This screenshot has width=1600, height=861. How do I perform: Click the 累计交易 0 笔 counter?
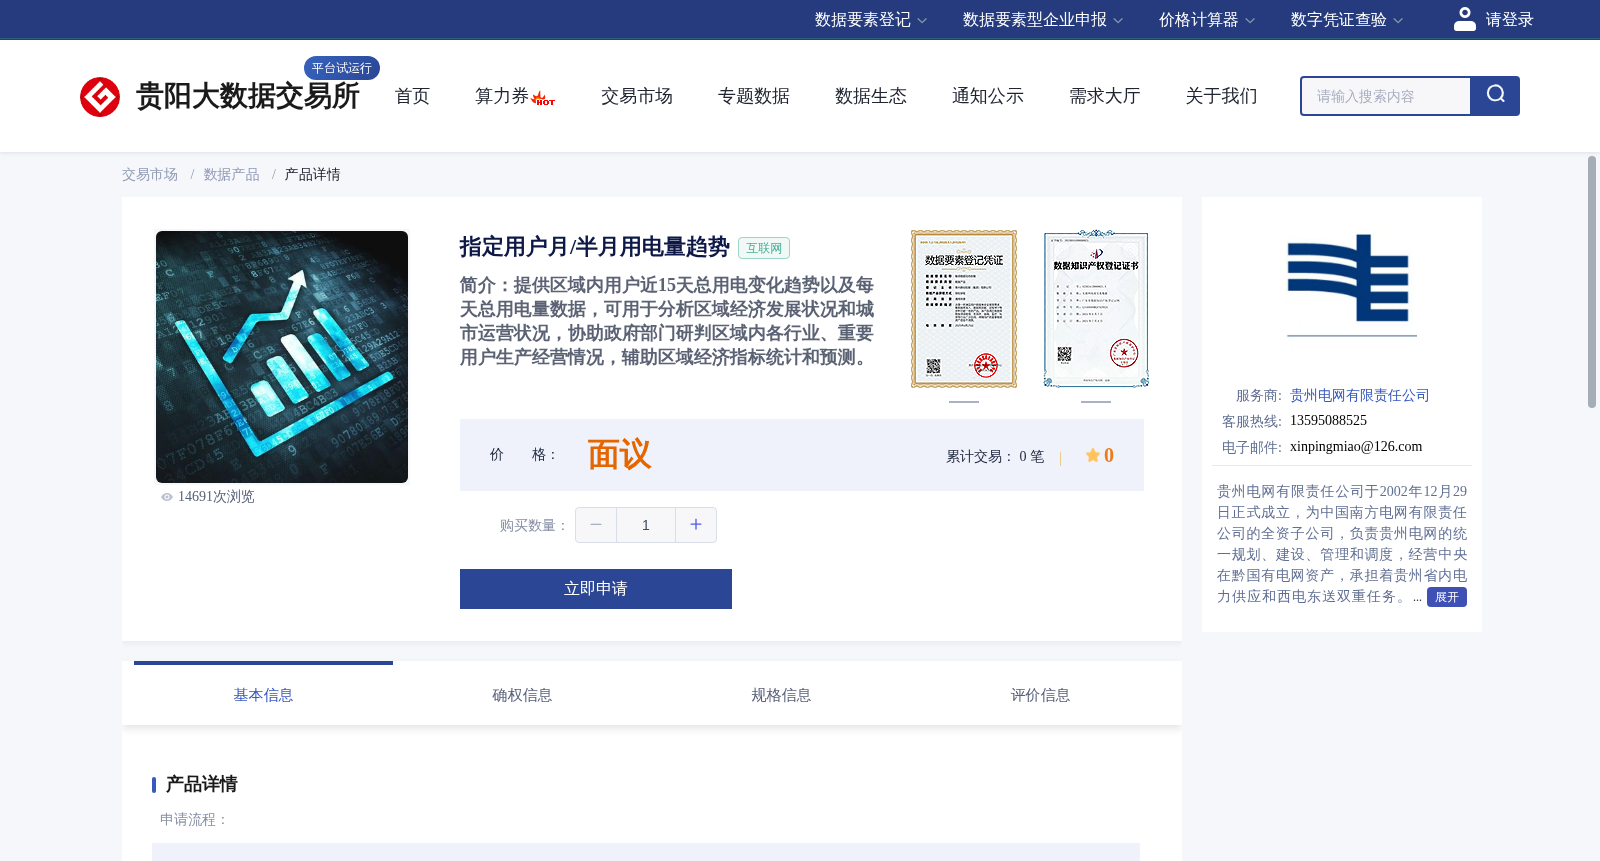[x=995, y=456]
